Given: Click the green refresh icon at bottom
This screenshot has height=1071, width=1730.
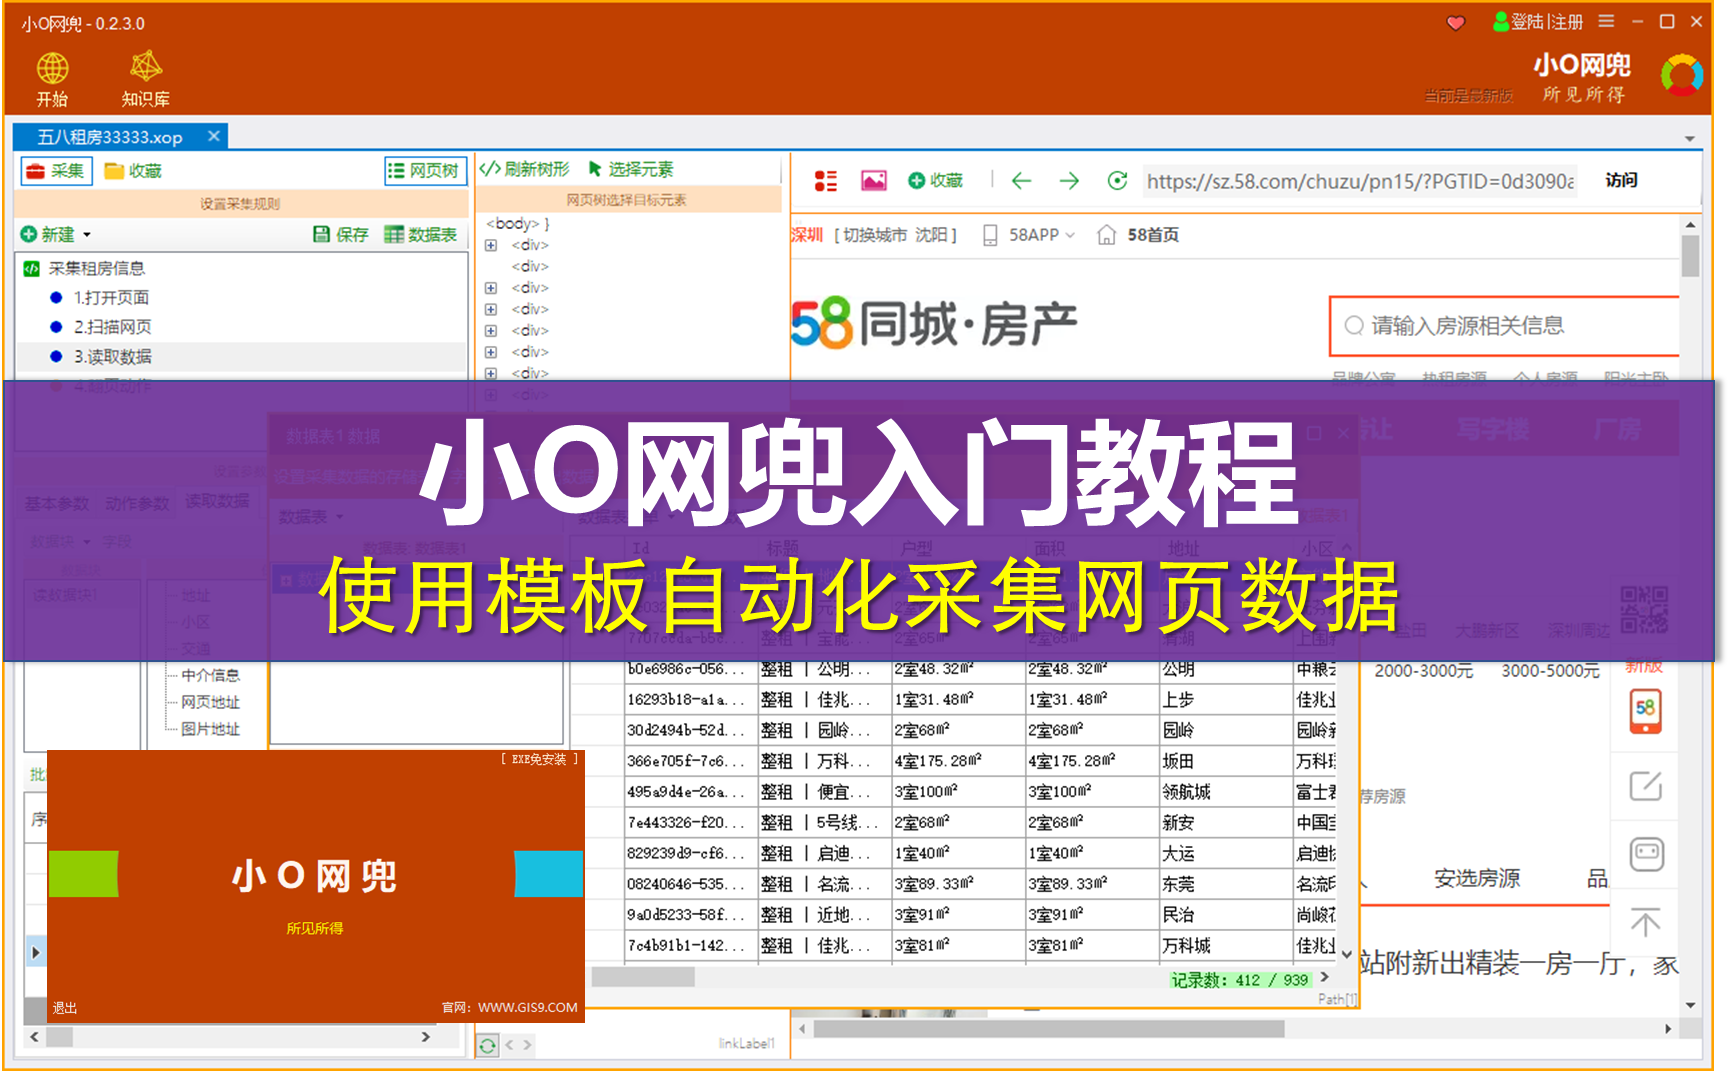Looking at the screenshot, I should click(x=487, y=1046).
